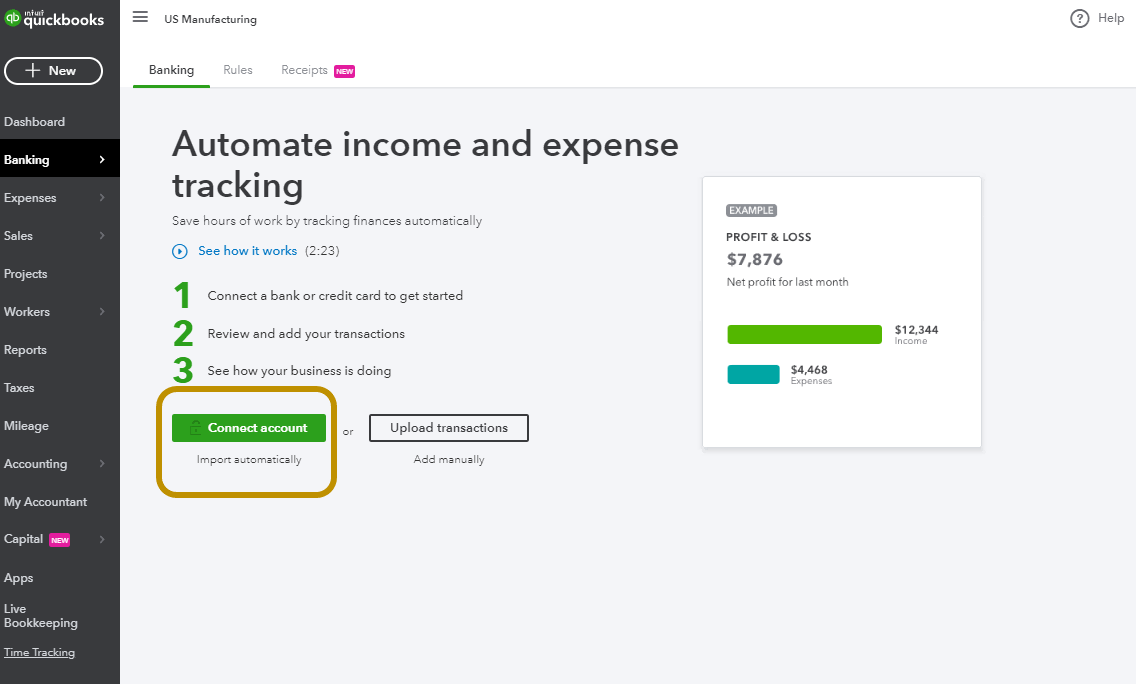
Task: Switch to the Rules tab
Action: 238,70
